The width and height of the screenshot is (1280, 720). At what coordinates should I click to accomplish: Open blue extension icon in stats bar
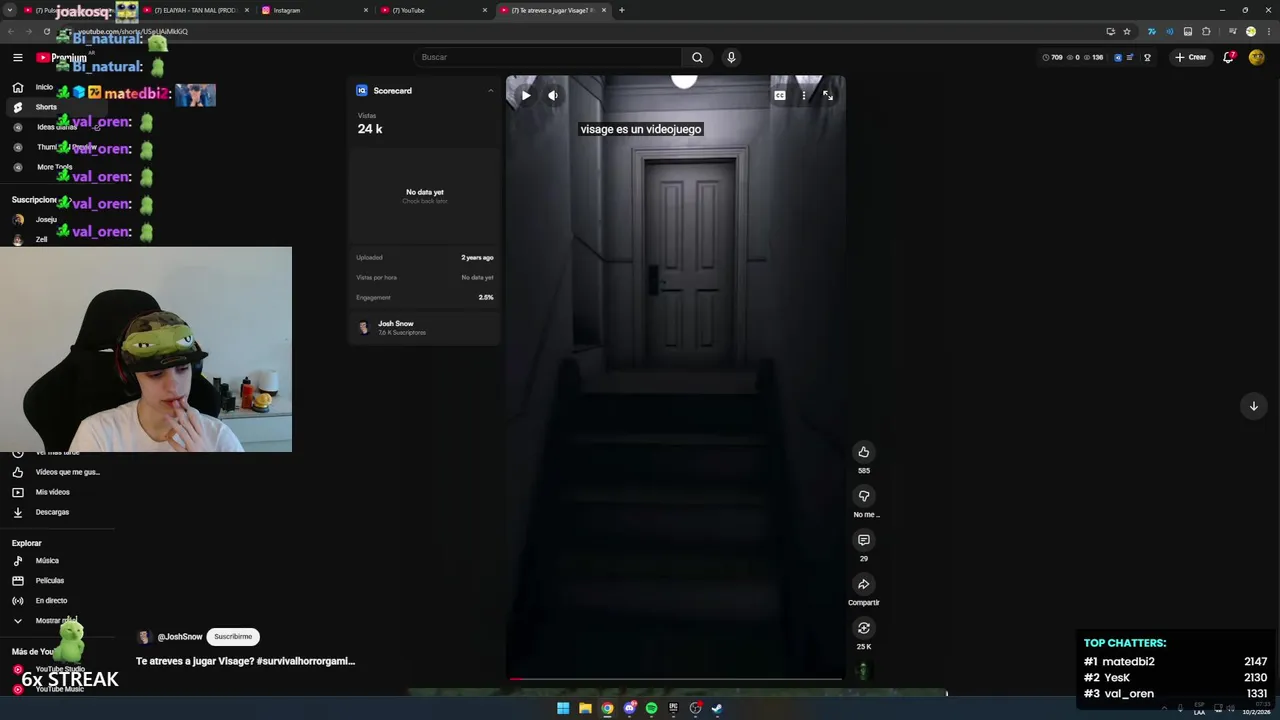1118,57
